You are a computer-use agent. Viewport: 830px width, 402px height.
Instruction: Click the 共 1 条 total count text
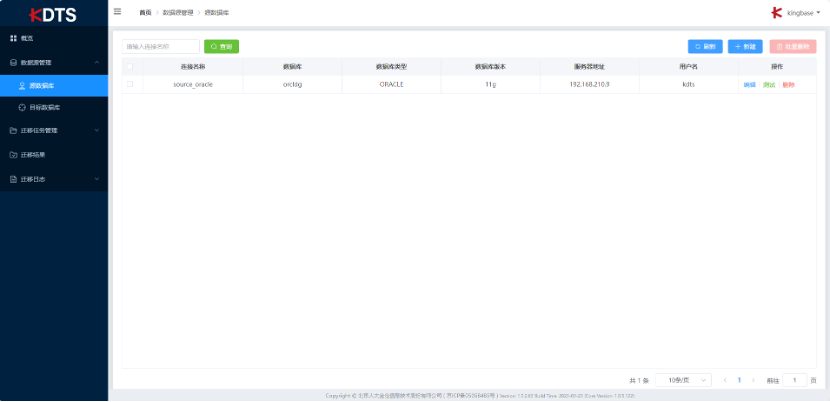[639, 380]
